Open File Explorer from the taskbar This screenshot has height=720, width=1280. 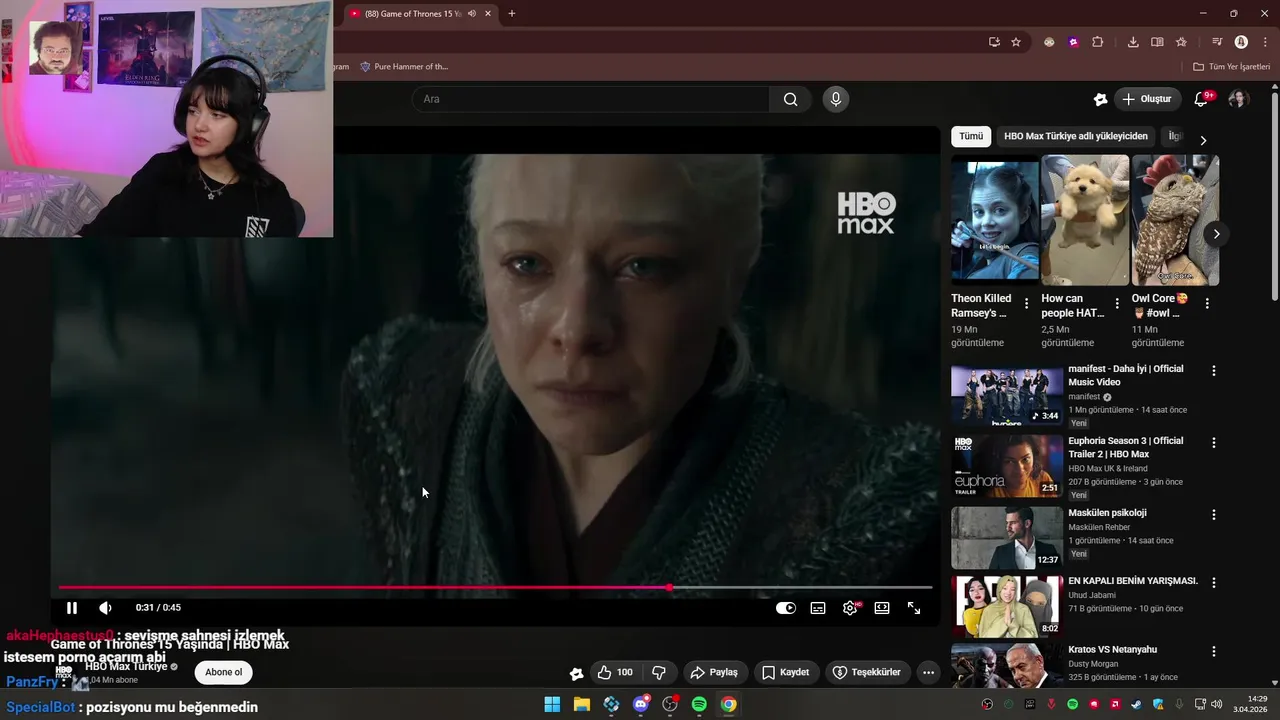point(582,705)
